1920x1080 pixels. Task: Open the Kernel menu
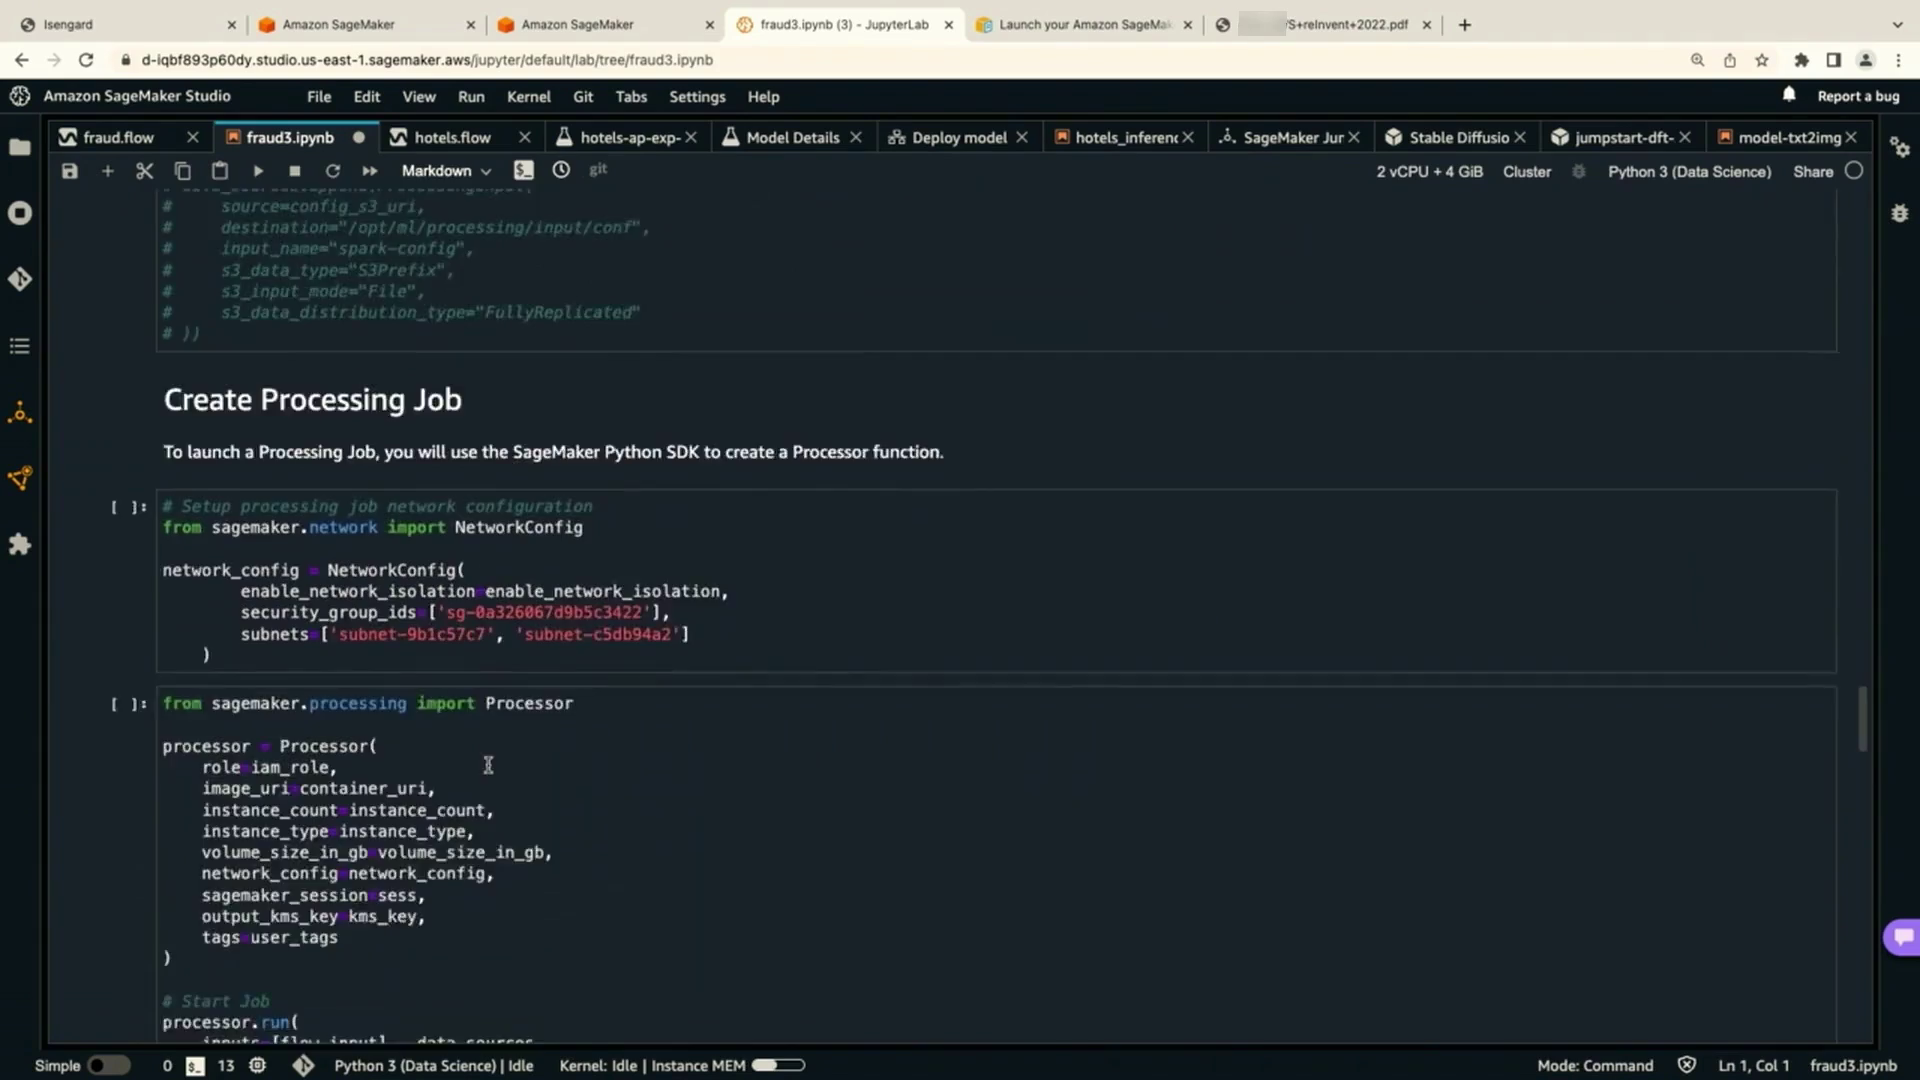(x=528, y=97)
